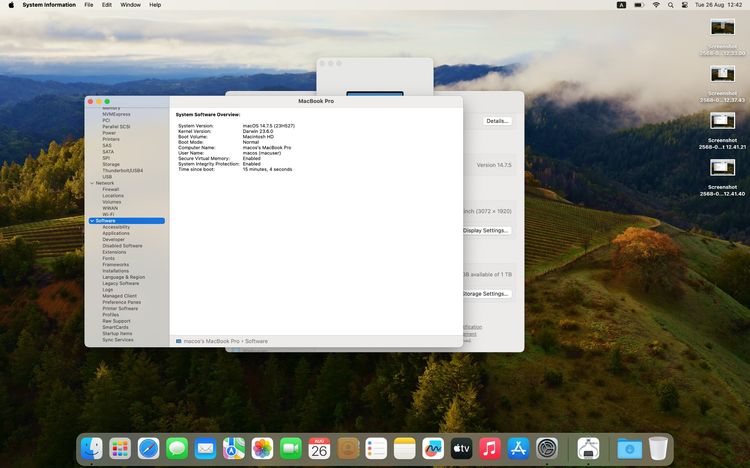The height and width of the screenshot is (468, 750).
Task: Collapse the Network section in sidebar
Action: point(92,183)
